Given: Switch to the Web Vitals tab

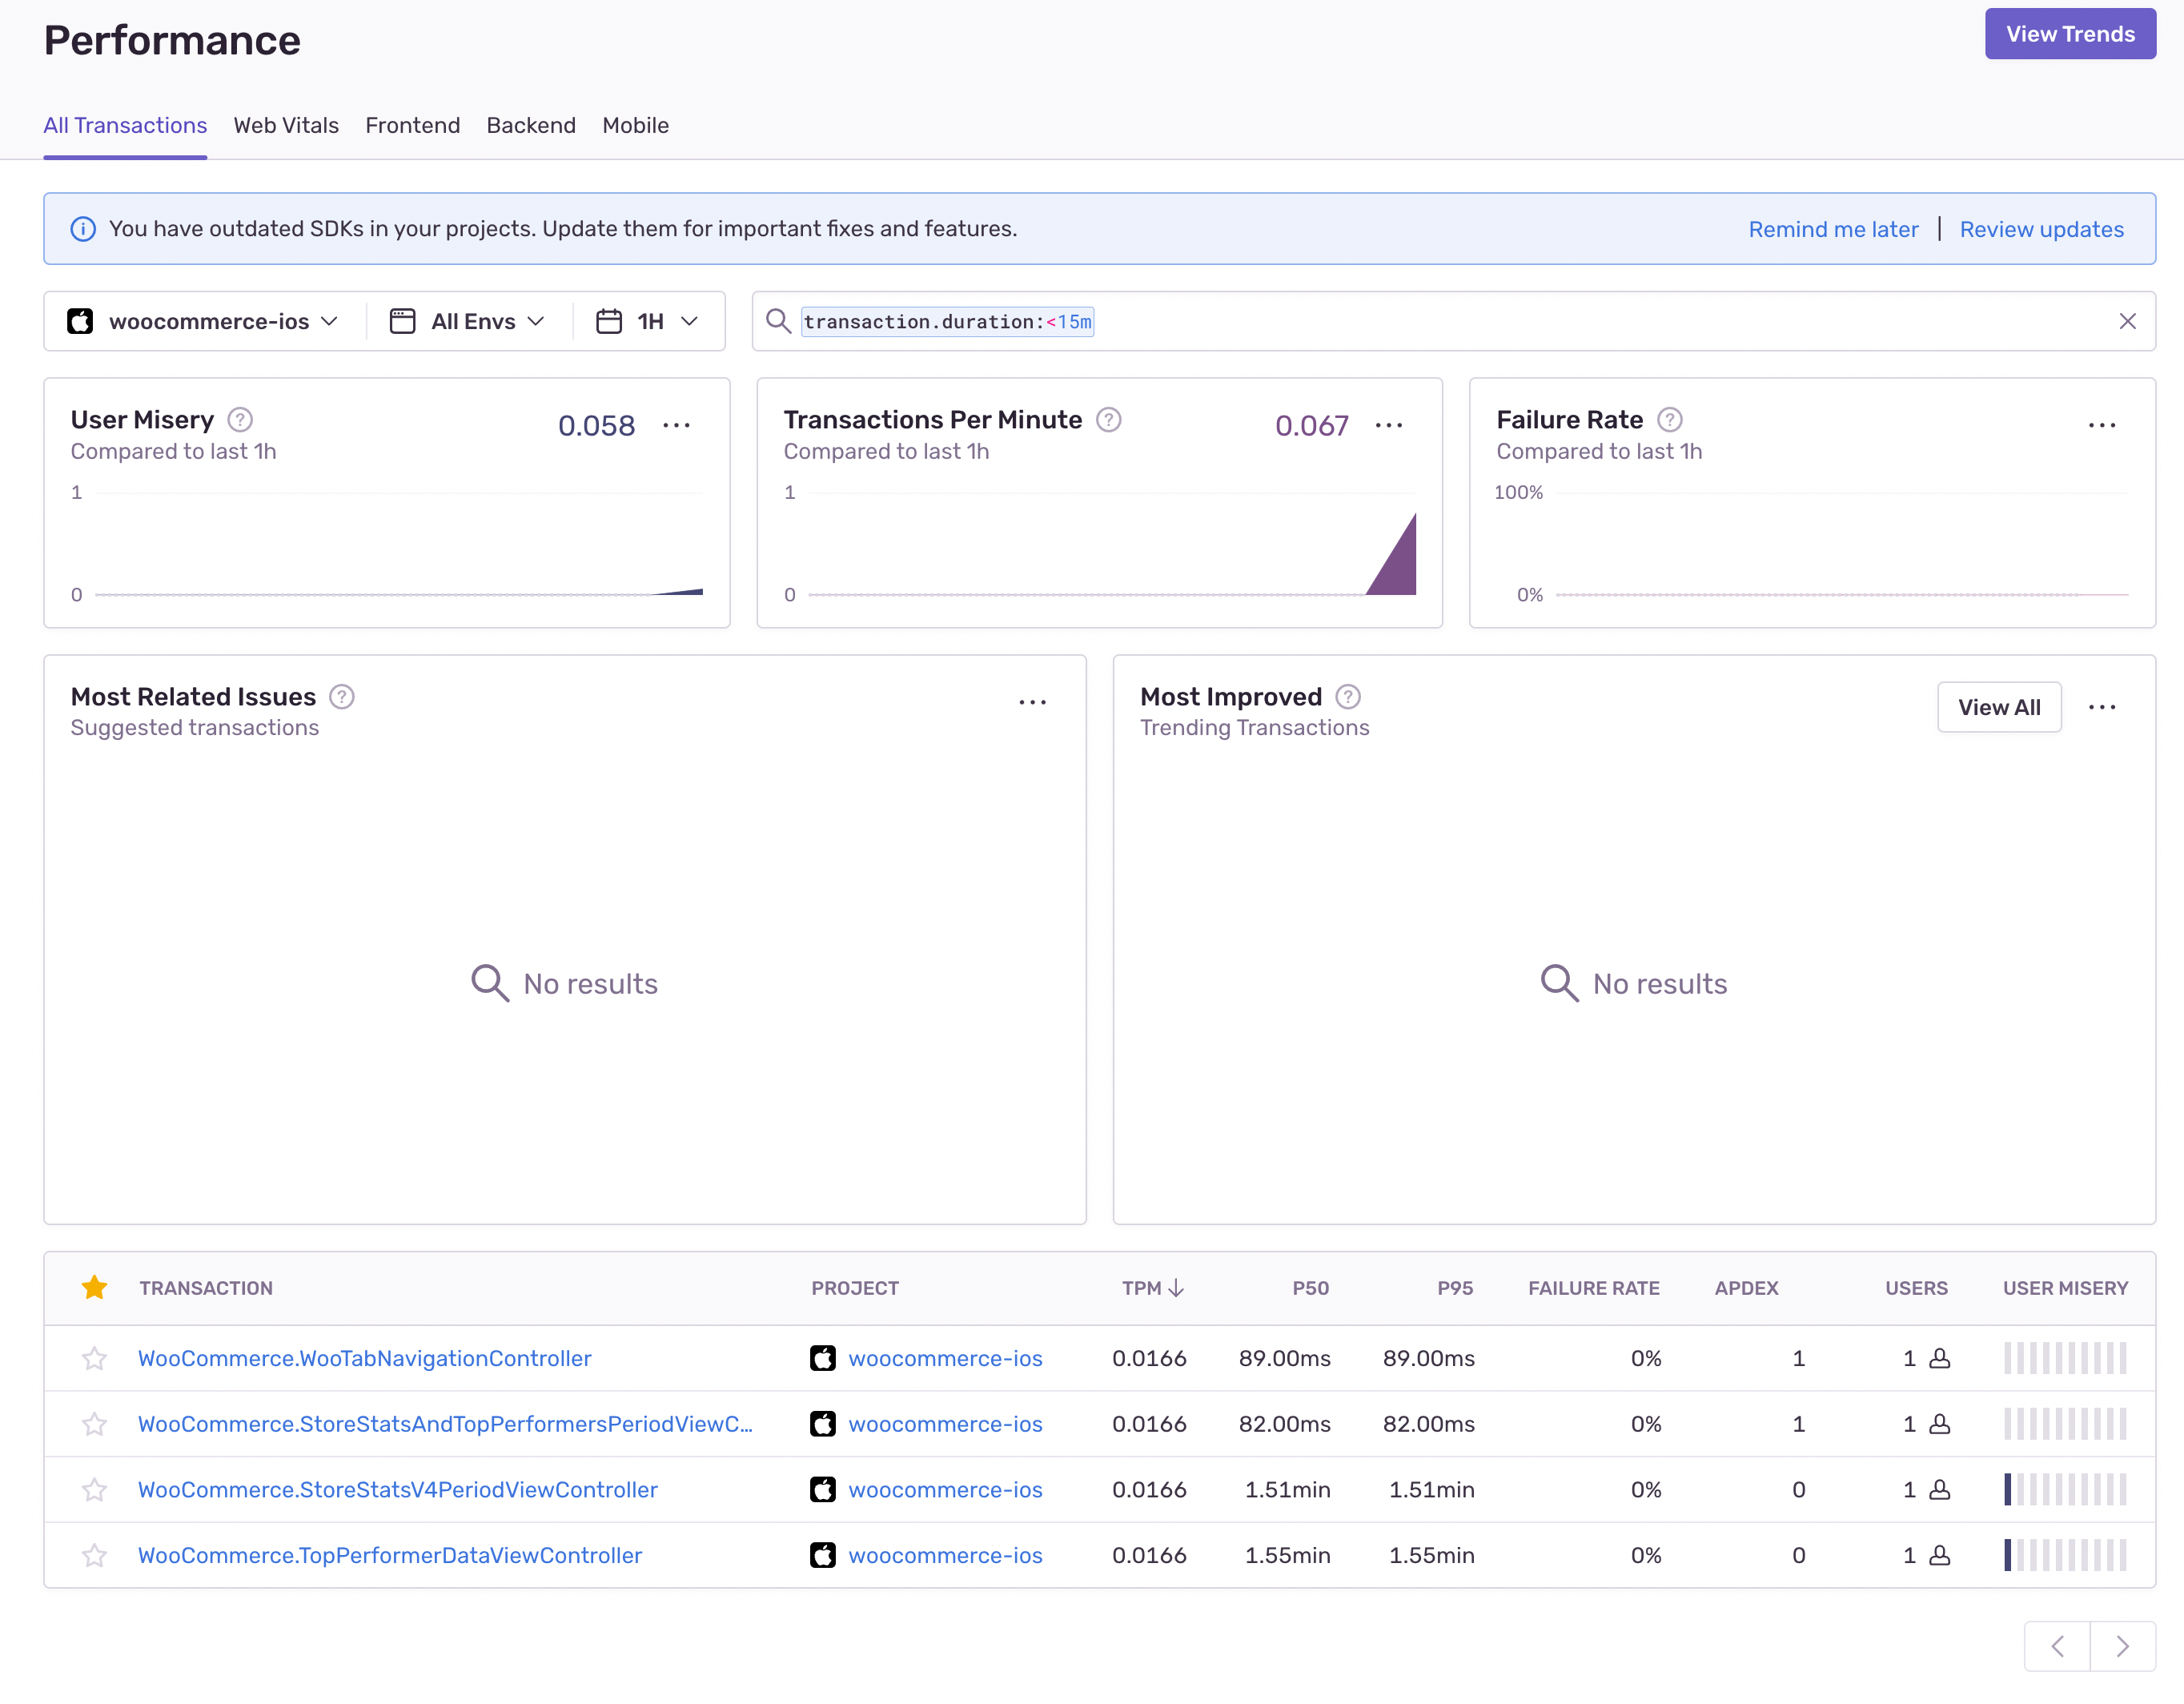Looking at the screenshot, I should tap(286, 125).
